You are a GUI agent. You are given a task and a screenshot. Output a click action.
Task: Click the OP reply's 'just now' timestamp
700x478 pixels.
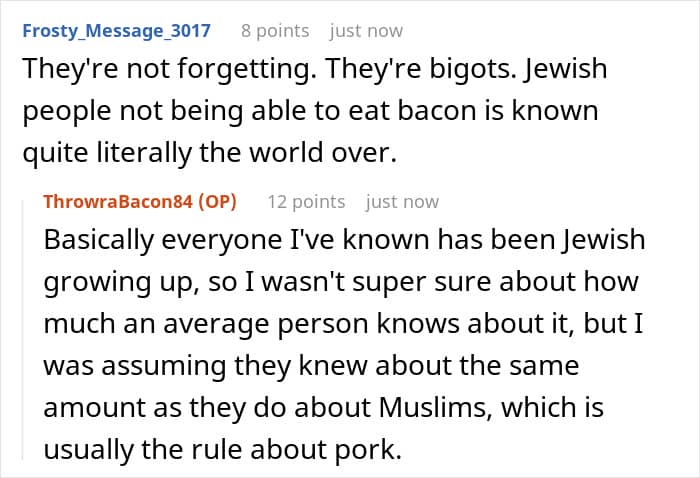click(402, 202)
